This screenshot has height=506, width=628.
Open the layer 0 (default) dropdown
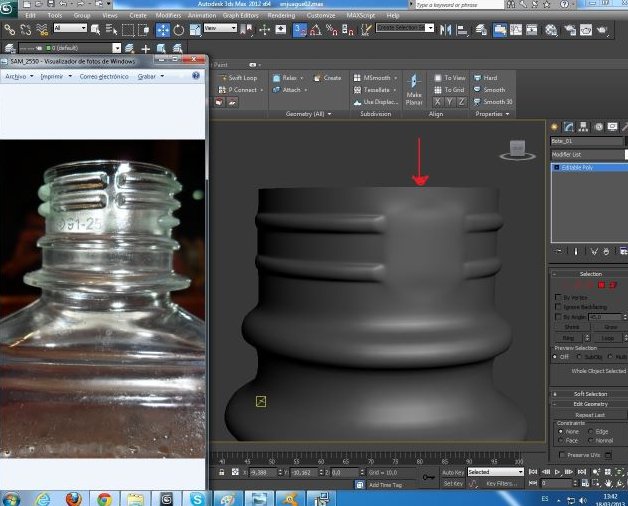click(x=70, y=48)
